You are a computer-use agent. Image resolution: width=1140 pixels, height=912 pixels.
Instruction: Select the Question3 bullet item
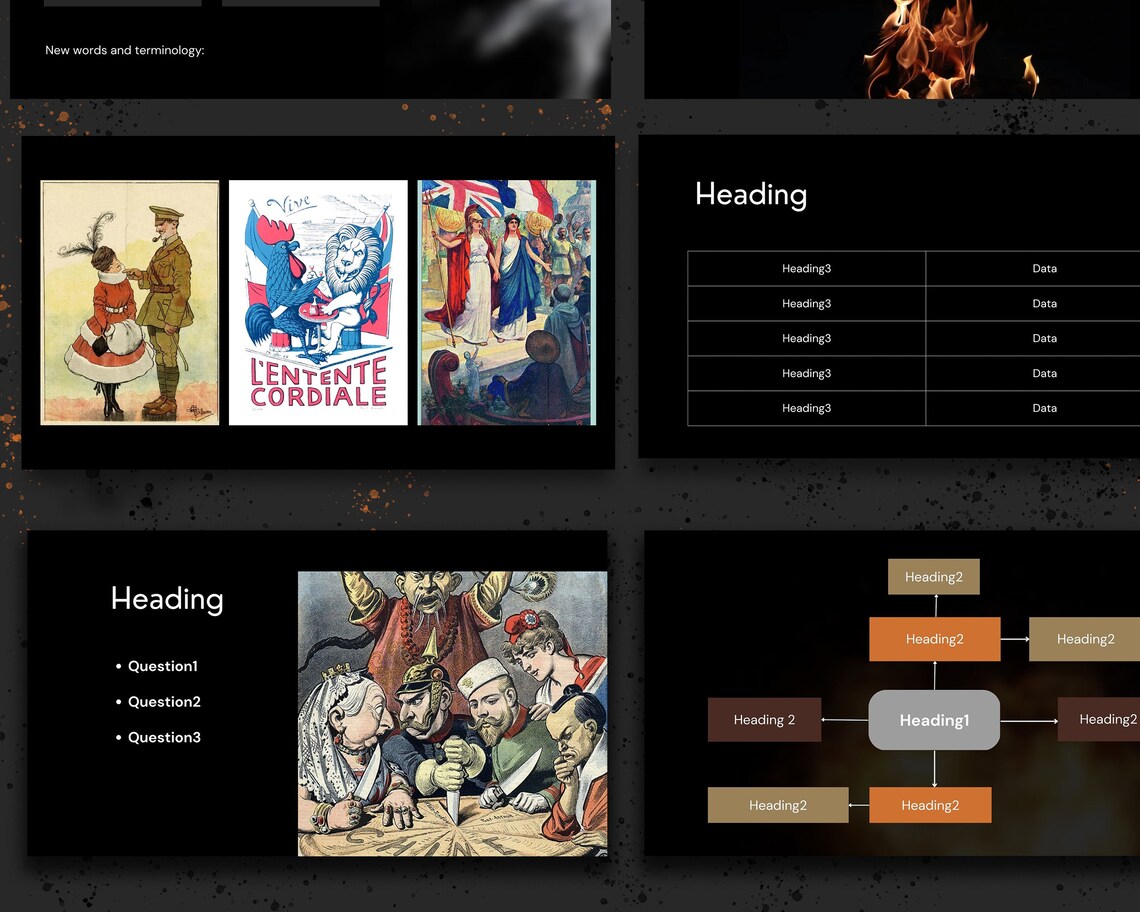(x=163, y=737)
